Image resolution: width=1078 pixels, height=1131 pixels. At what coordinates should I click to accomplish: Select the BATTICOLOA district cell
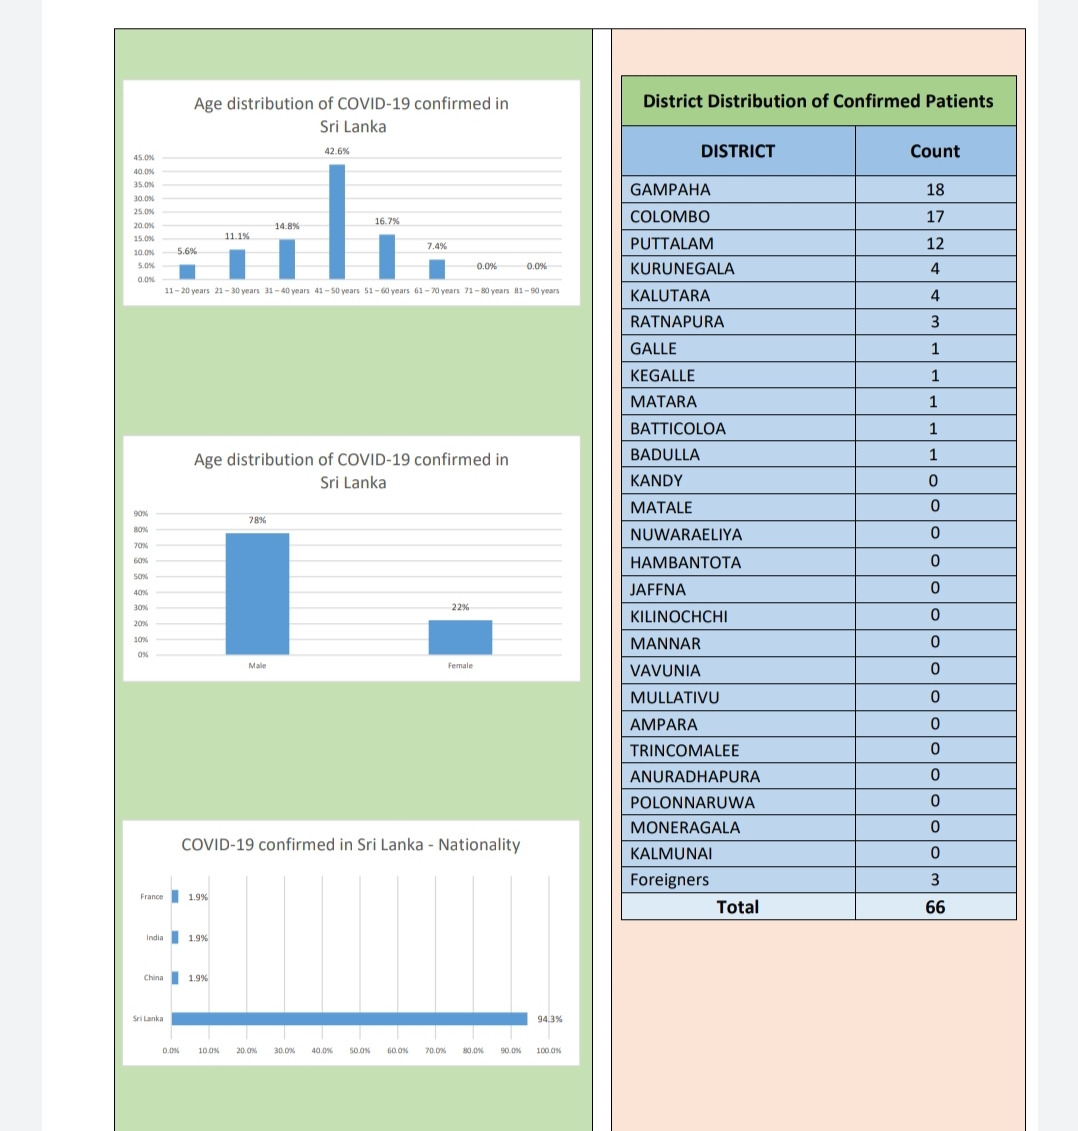tap(738, 428)
